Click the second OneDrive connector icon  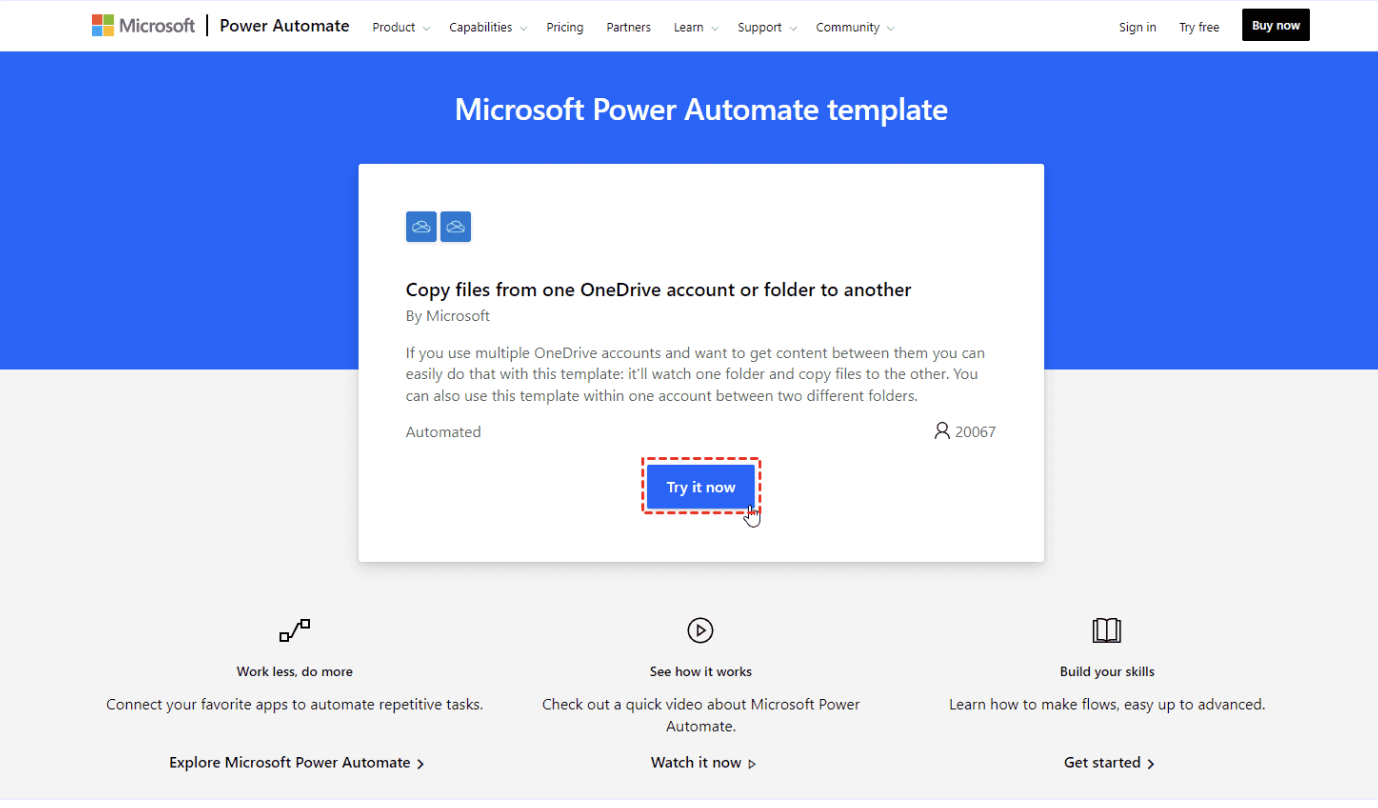point(456,227)
